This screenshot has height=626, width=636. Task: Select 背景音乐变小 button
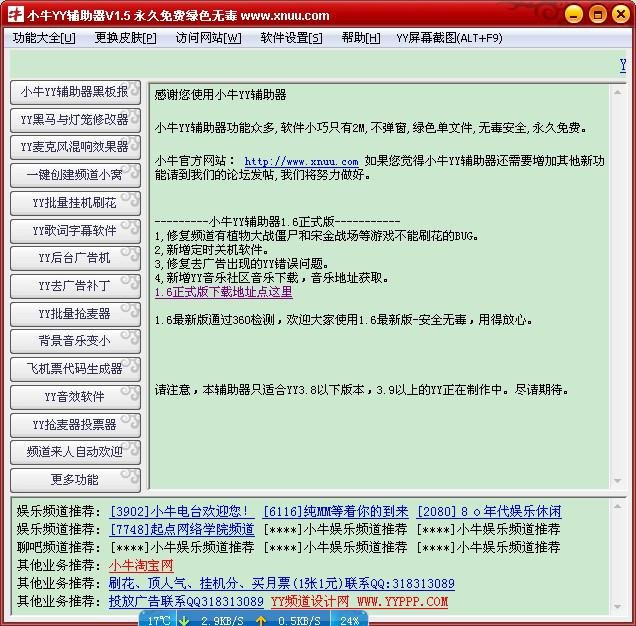[x=75, y=341]
